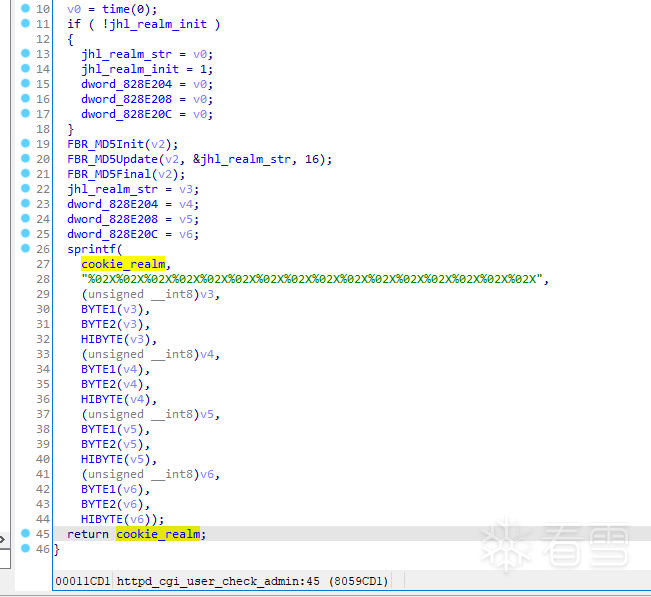Image resolution: width=651 pixels, height=597 pixels.
Task: Click the FBR_MD5Update function call
Action: coord(113,159)
